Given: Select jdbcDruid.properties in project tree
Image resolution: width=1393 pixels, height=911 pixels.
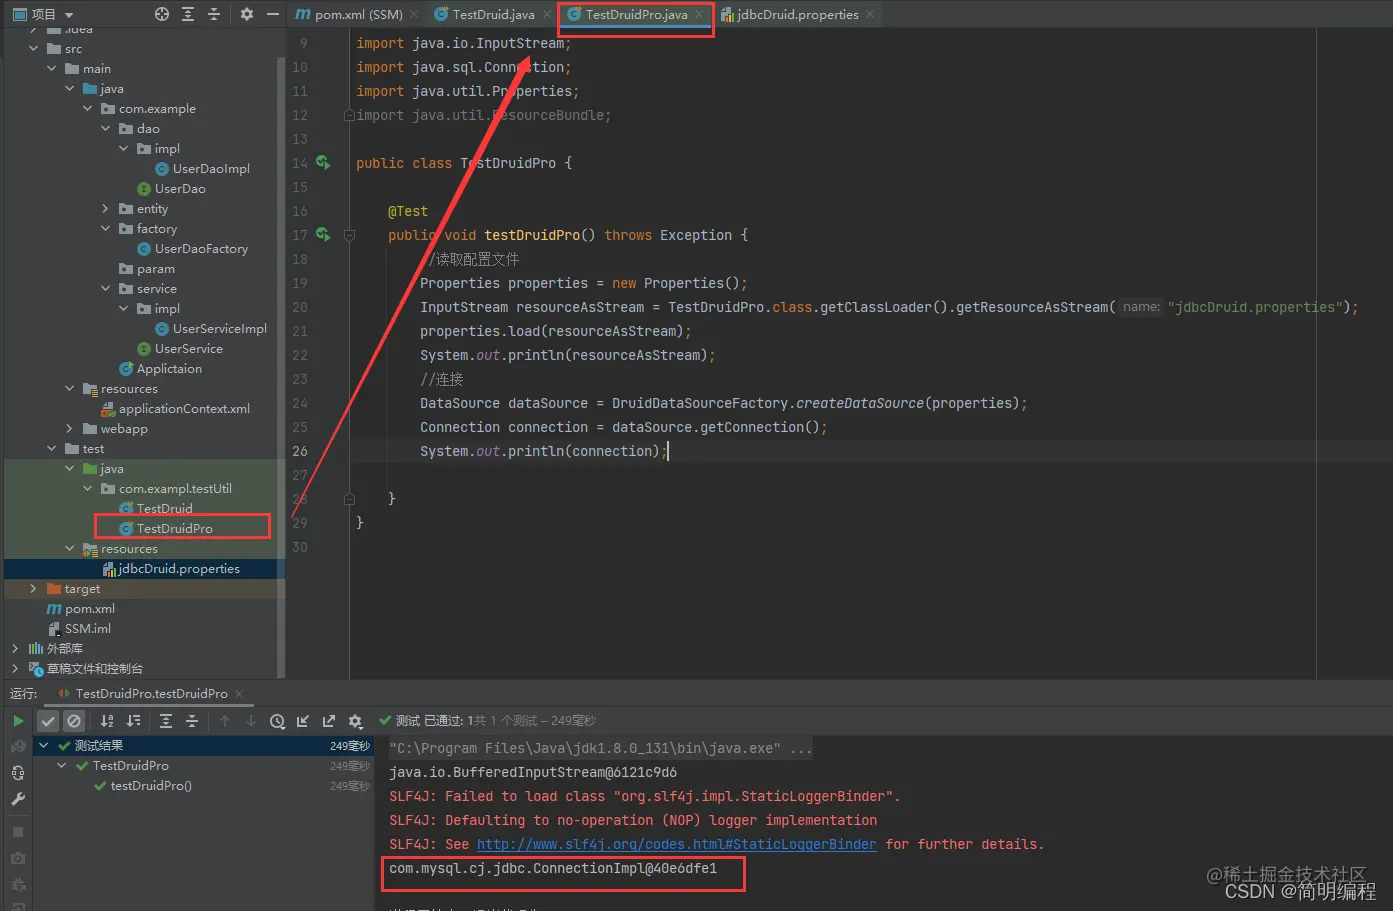Looking at the screenshot, I should (179, 568).
